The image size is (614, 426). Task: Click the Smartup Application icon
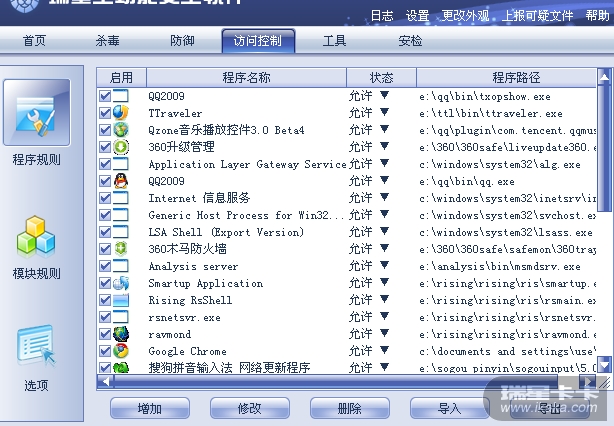pyautogui.click(x=121, y=283)
